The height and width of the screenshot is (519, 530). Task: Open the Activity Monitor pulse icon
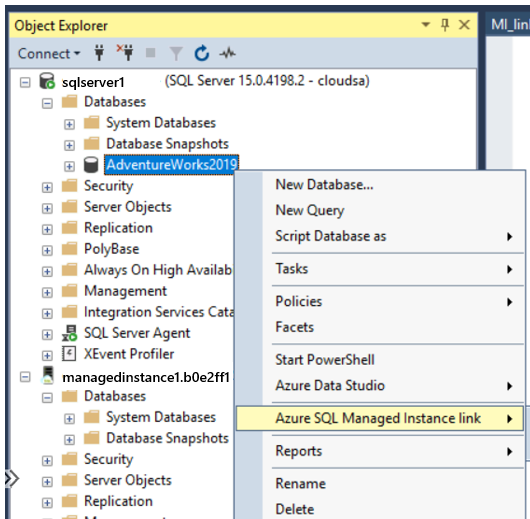click(x=228, y=53)
